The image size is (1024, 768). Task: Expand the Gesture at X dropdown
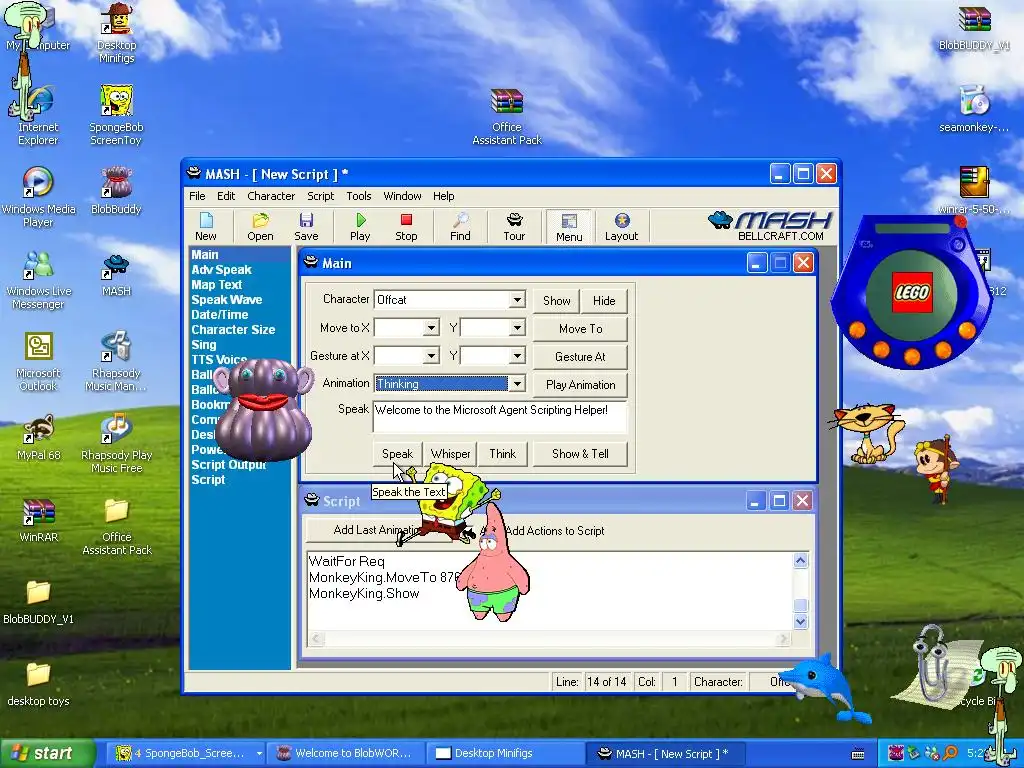tap(431, 356)
